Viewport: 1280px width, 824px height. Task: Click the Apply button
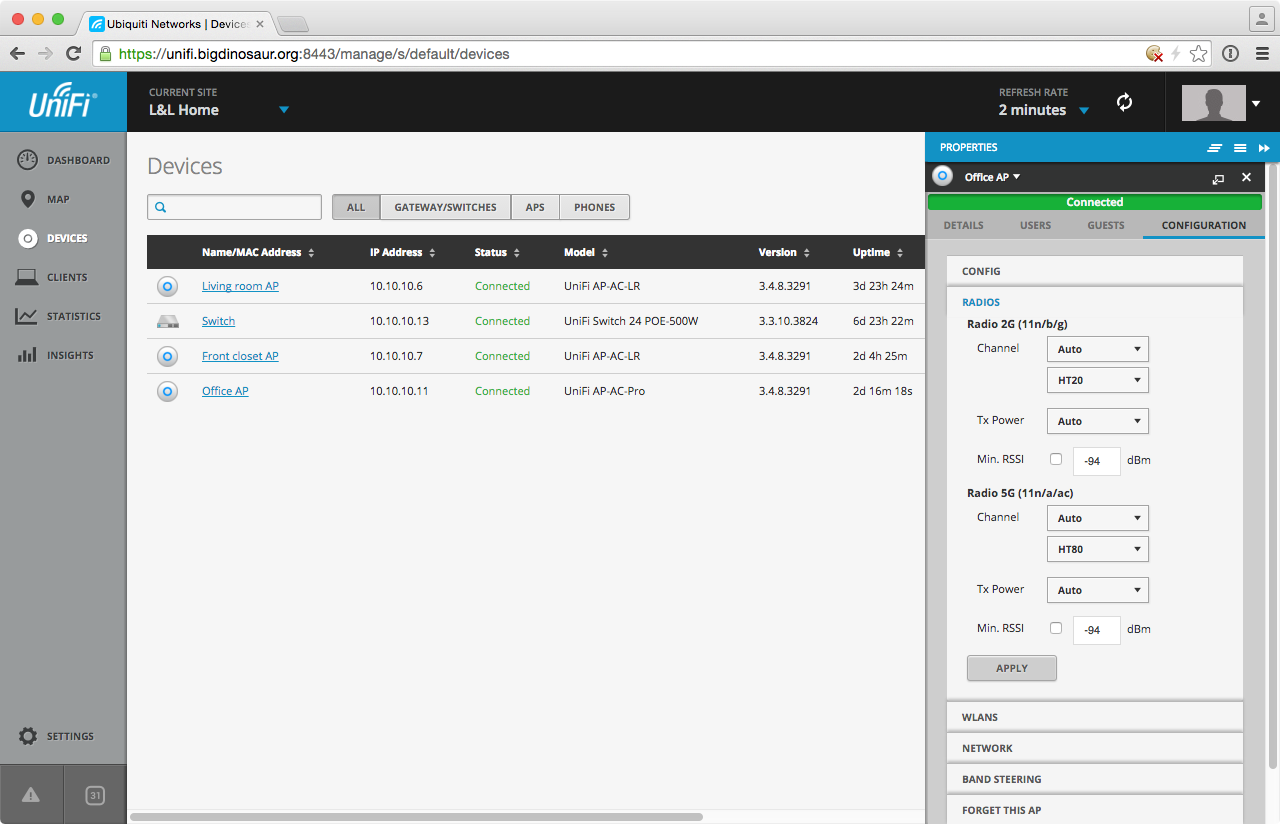[1011, 668]
